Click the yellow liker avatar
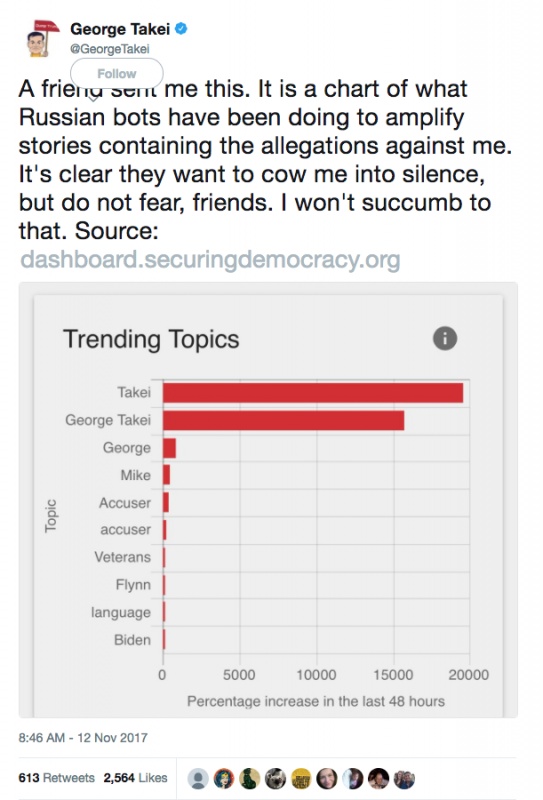This screenshot has width=543, height=800. pyautogui.click(x=301, y=779)
